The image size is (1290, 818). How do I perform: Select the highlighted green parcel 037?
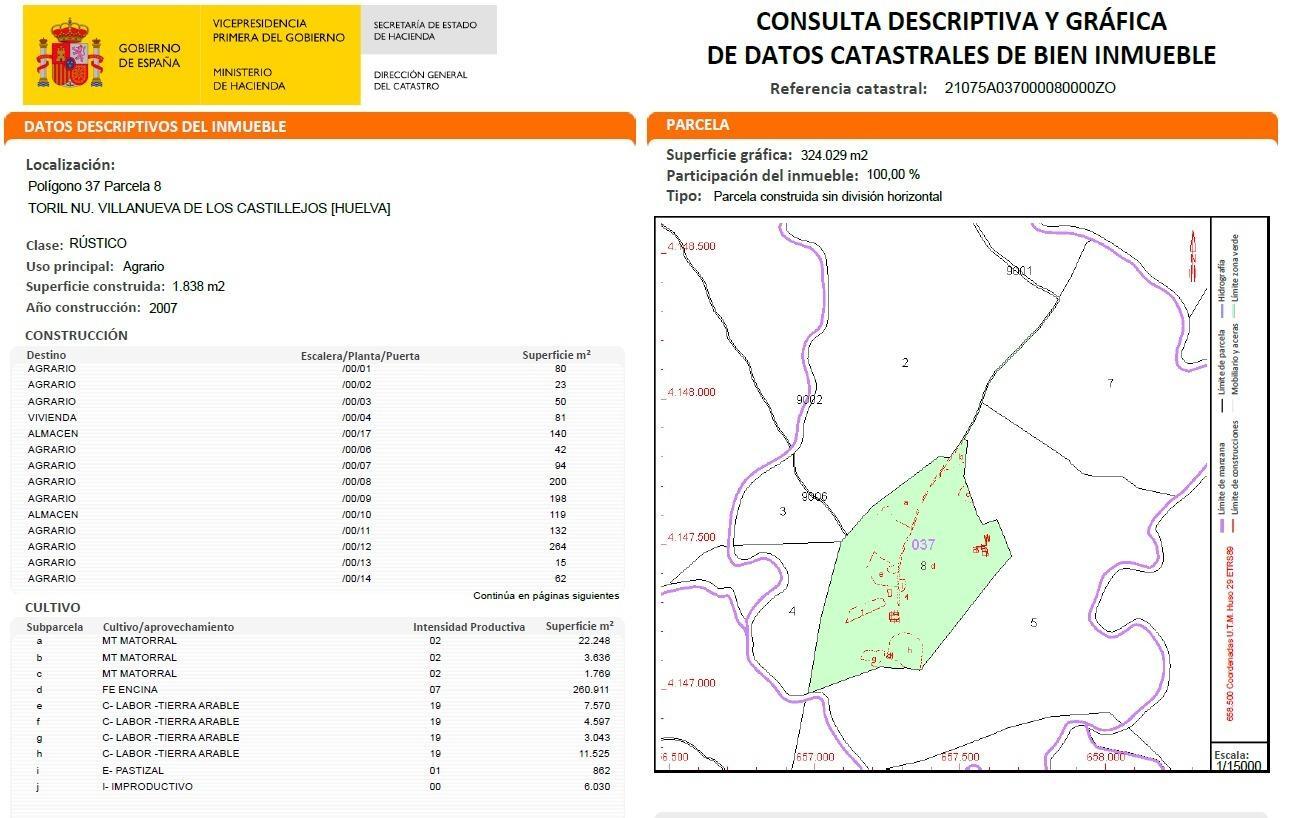(922, 545)
